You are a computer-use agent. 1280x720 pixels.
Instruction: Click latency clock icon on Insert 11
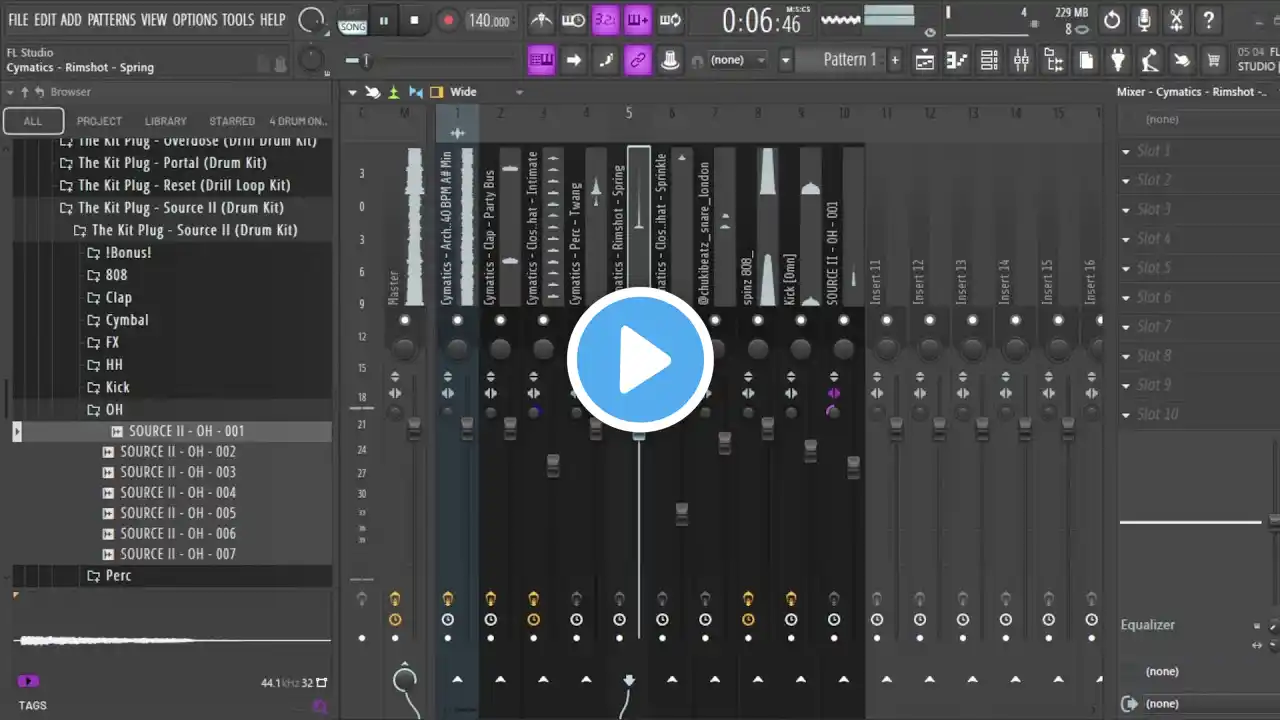click(877, 620)
